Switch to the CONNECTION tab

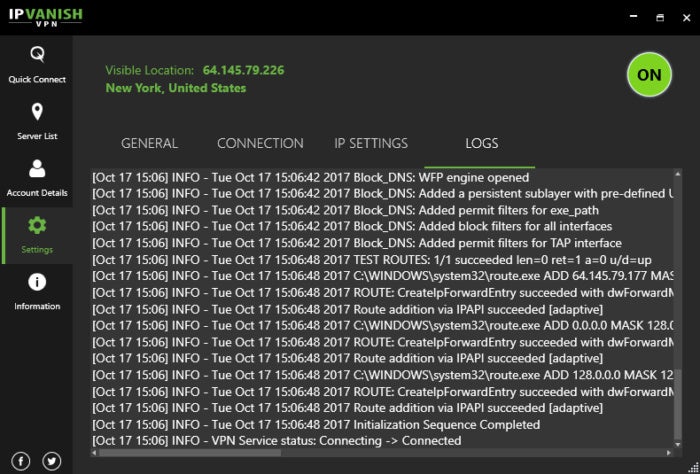click(260, 143)
